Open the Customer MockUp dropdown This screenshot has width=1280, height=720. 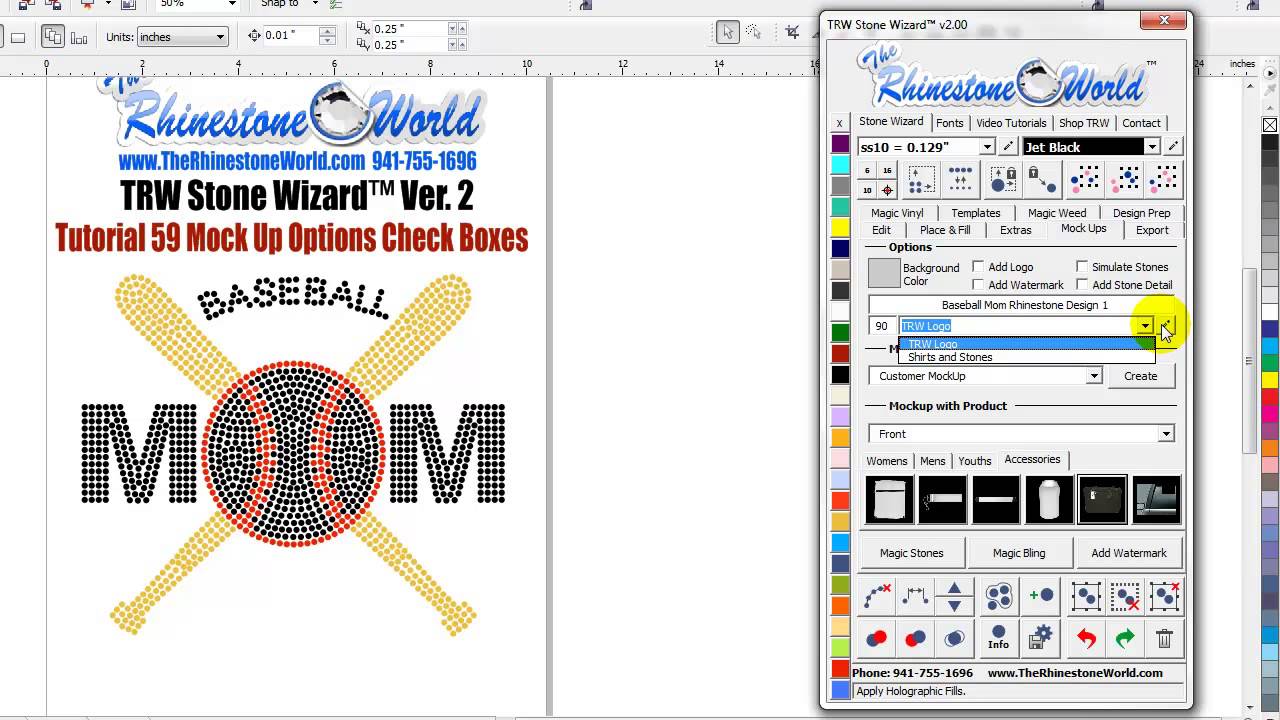1094,376
